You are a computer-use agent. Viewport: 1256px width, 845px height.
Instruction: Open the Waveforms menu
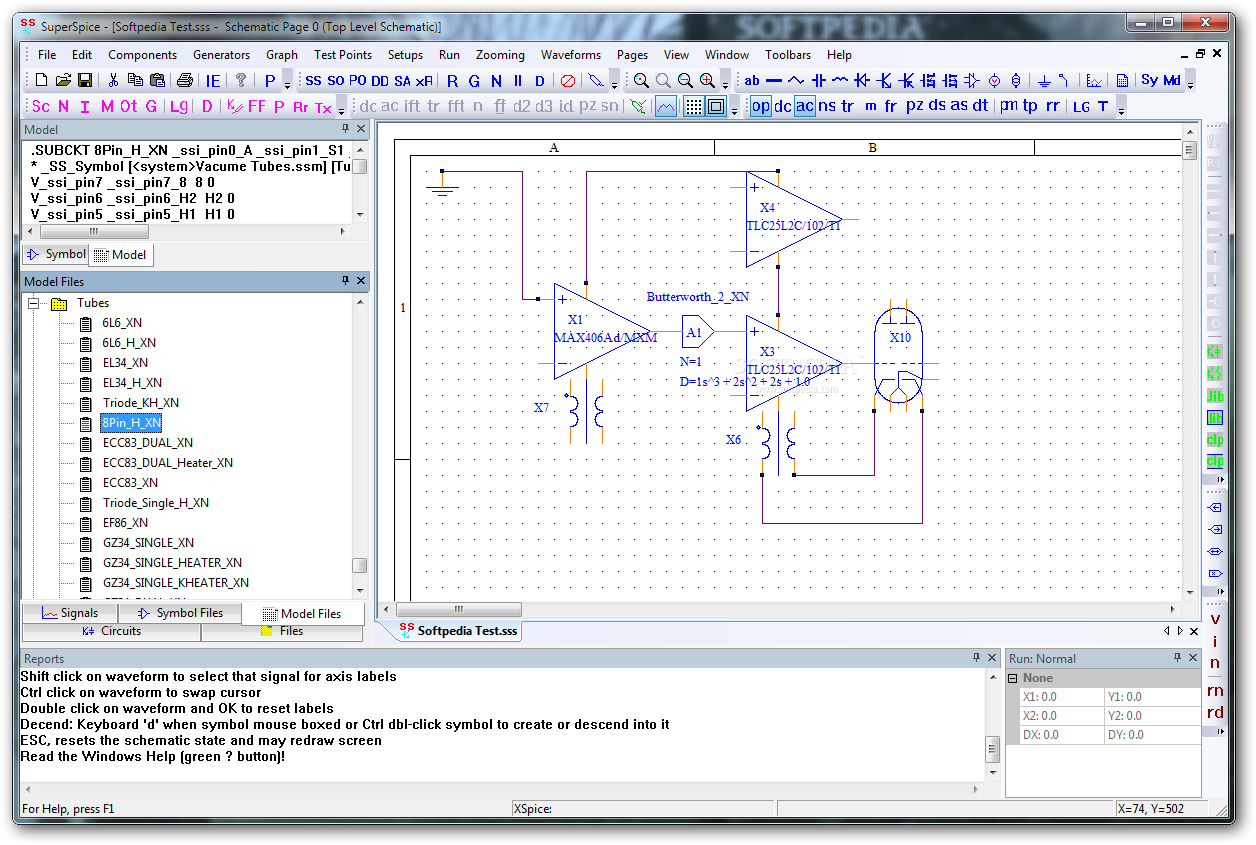[571, 55]
